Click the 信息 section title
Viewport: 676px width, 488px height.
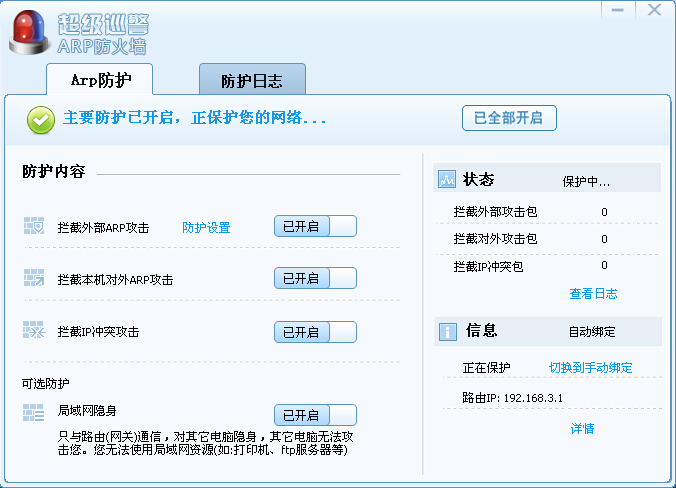[x=482, y=330]
